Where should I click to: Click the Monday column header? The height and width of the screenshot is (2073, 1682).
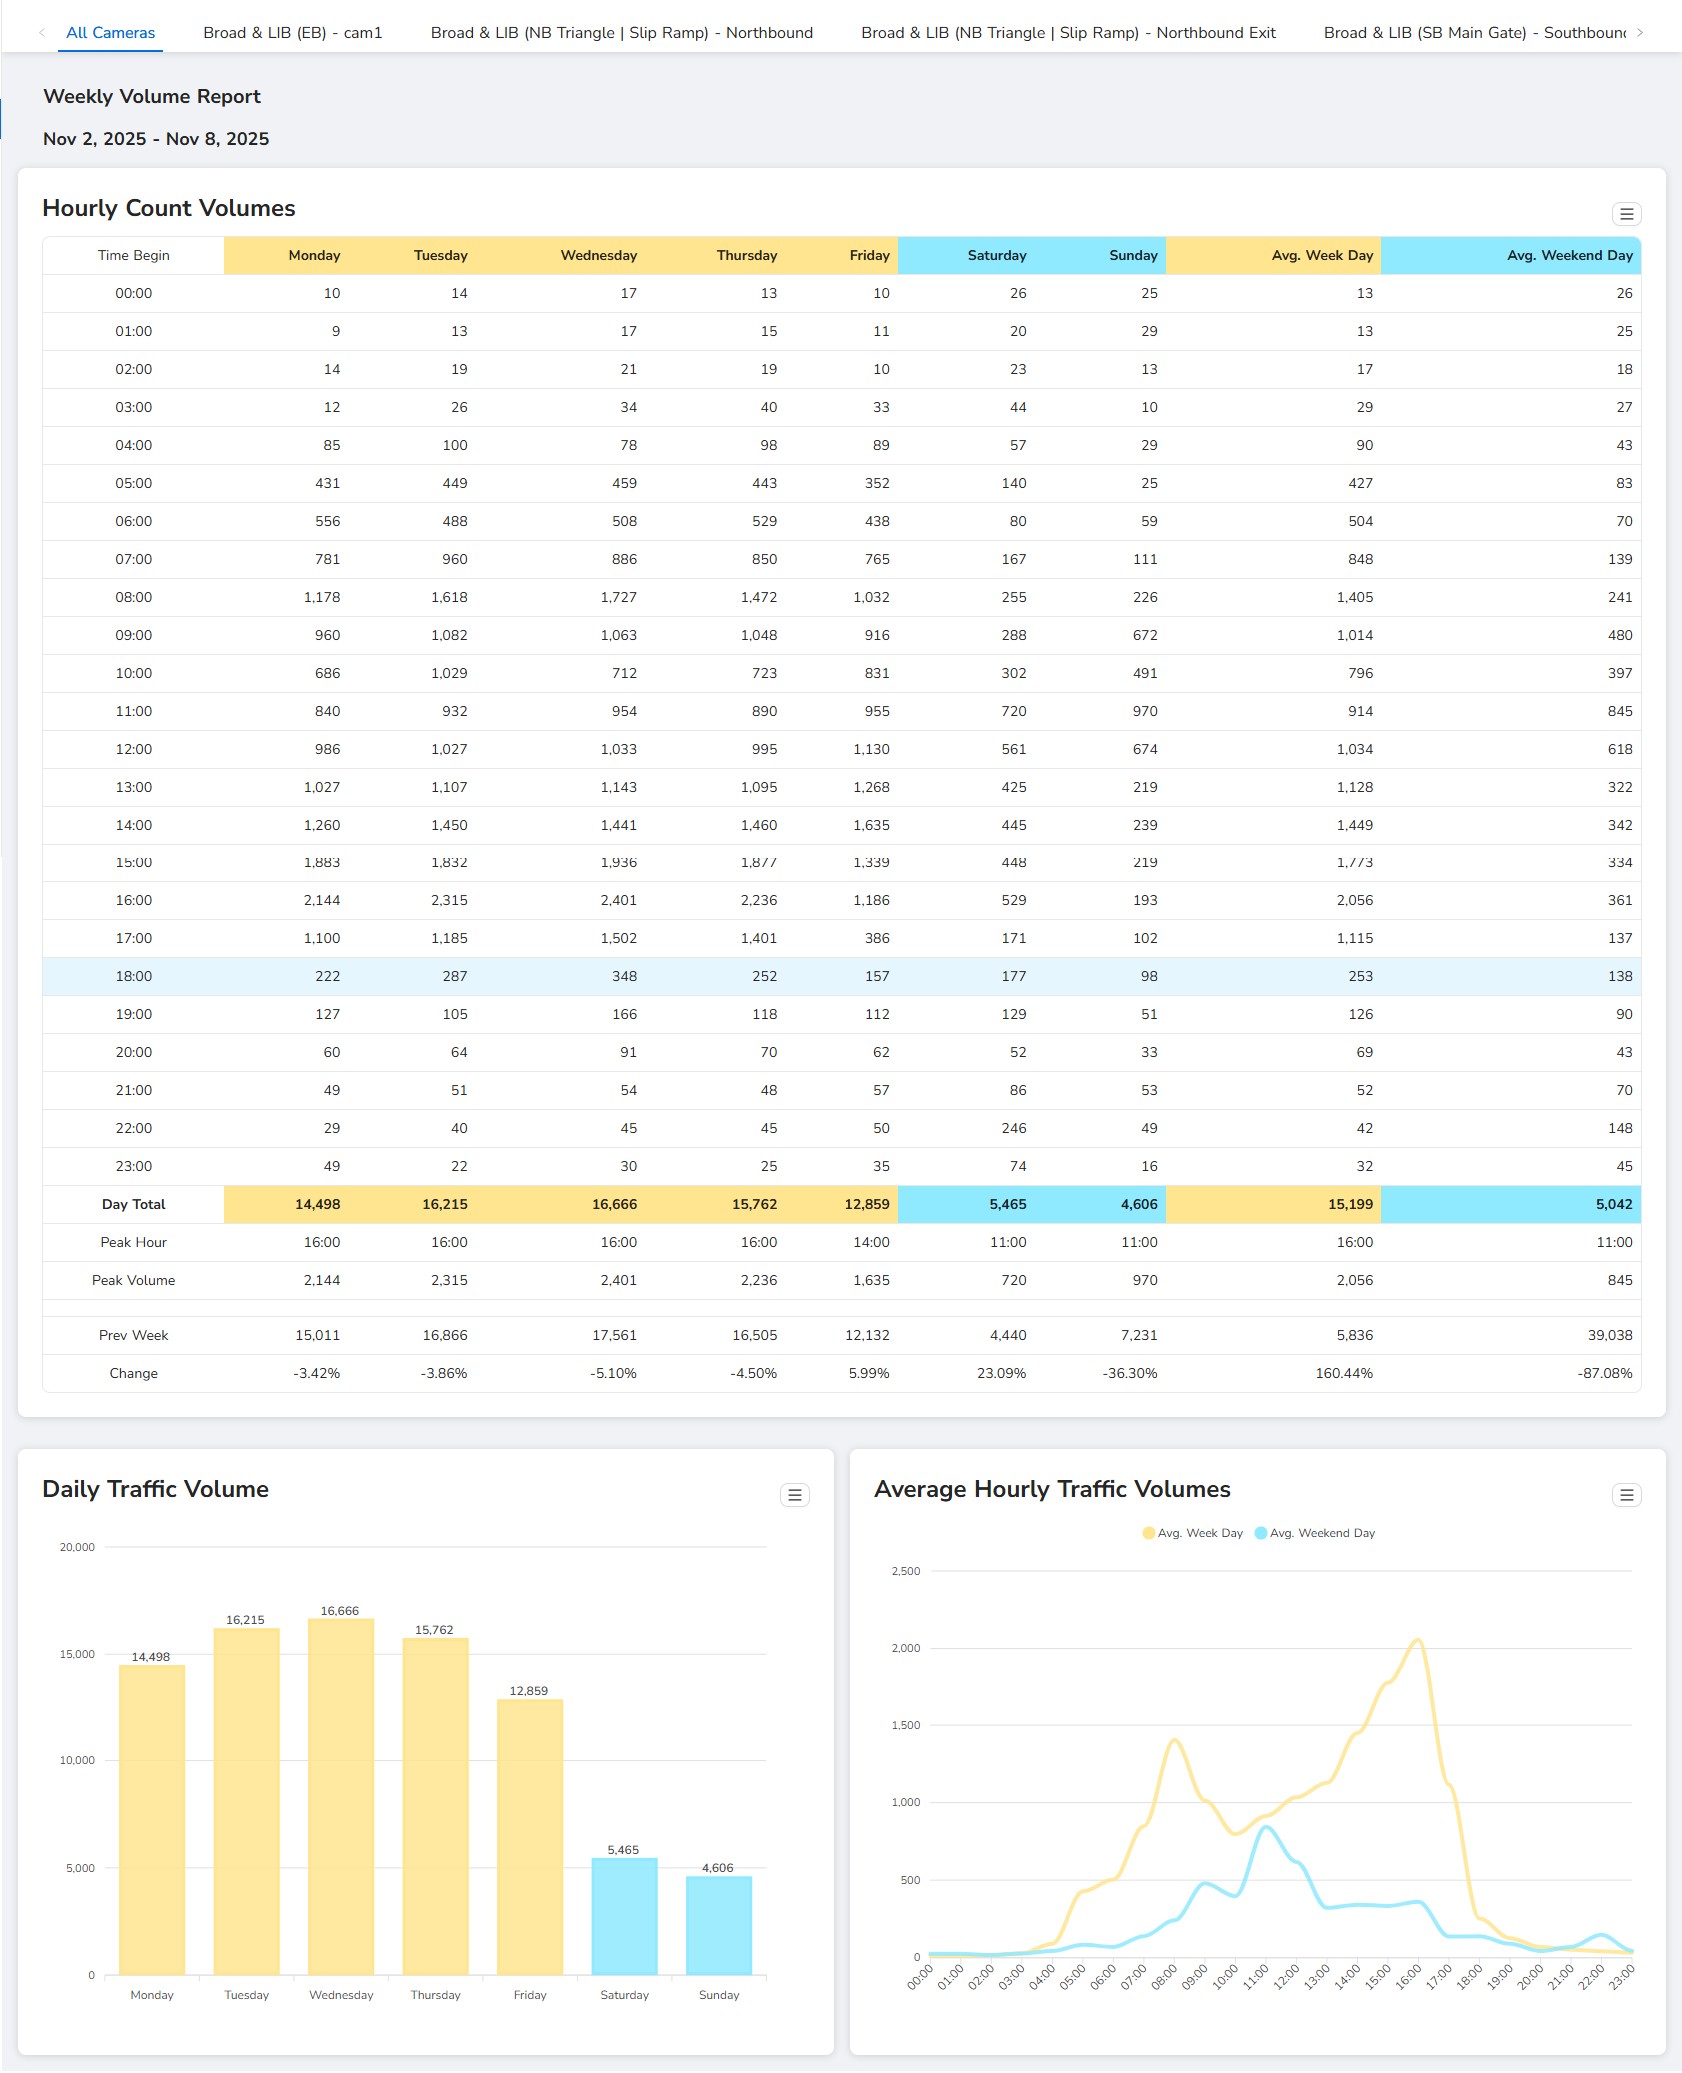pyautogui.click(x=314, y=255)
